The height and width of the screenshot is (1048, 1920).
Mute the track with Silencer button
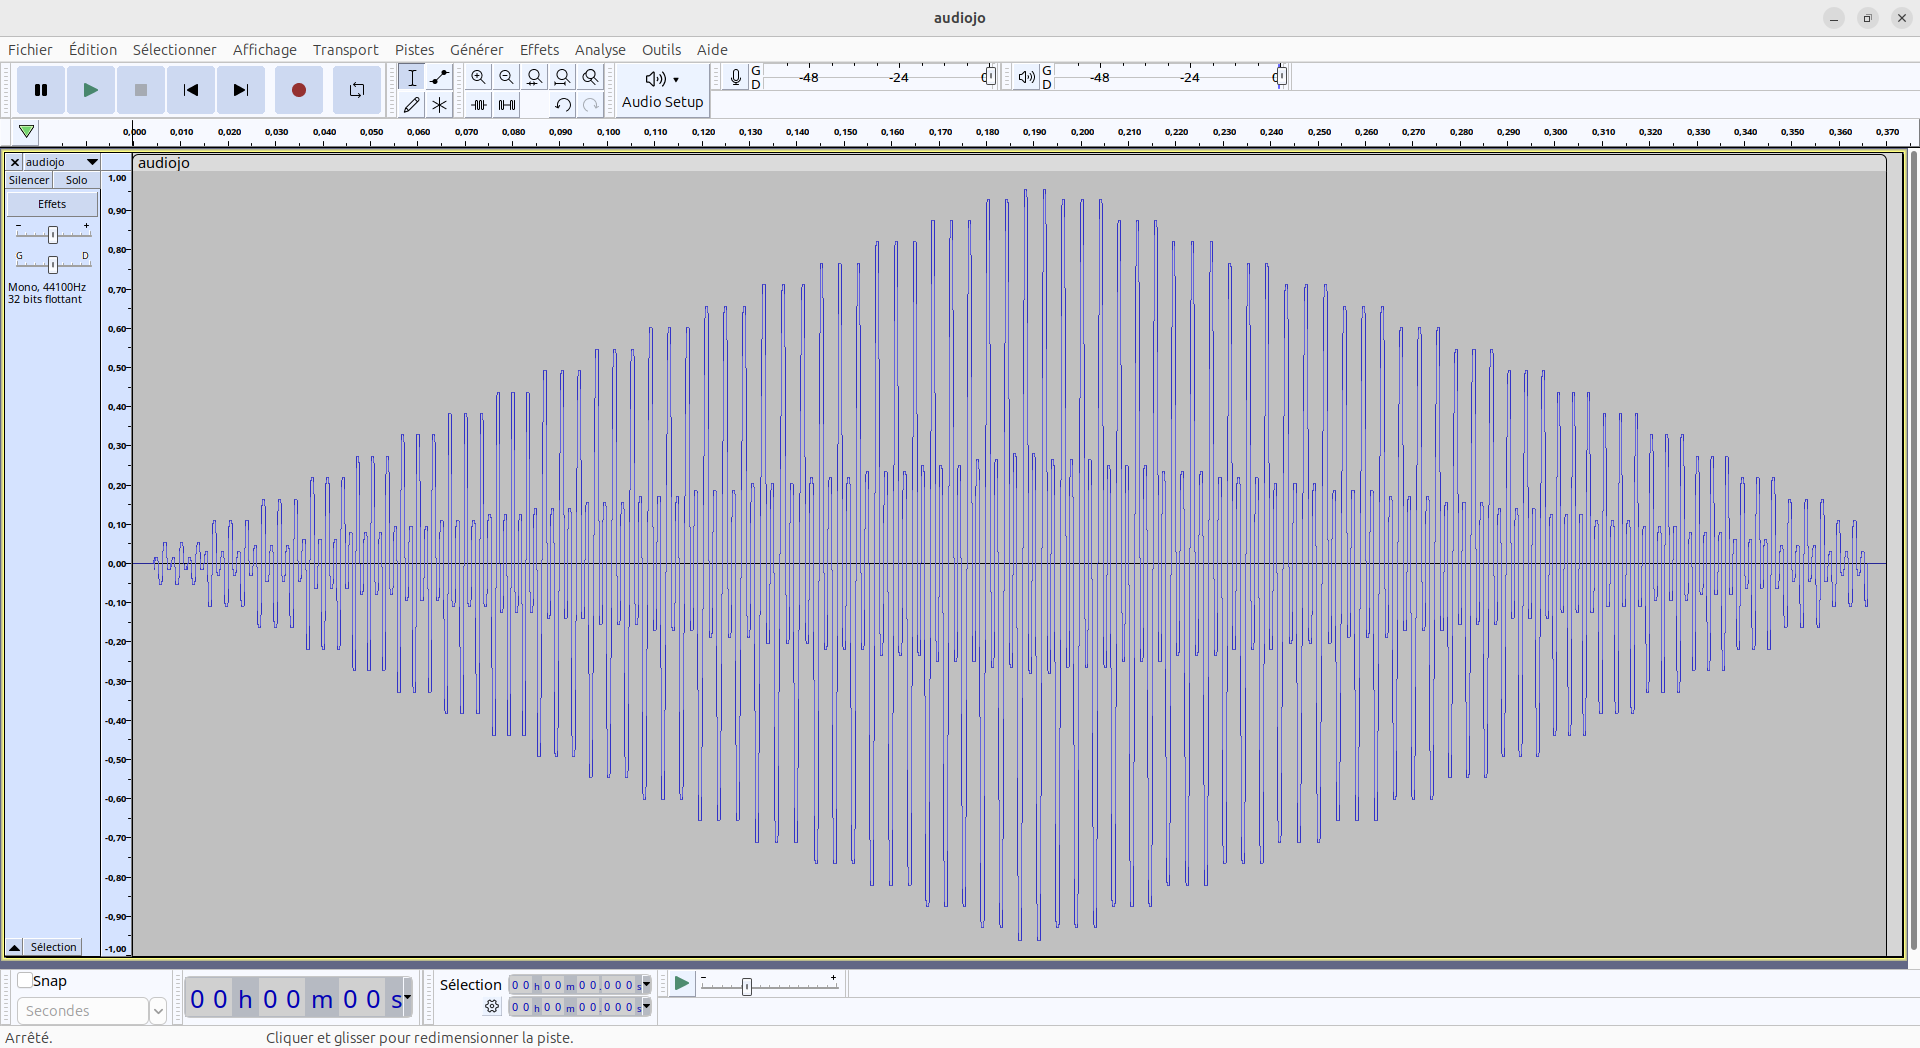tap(29, 180)
